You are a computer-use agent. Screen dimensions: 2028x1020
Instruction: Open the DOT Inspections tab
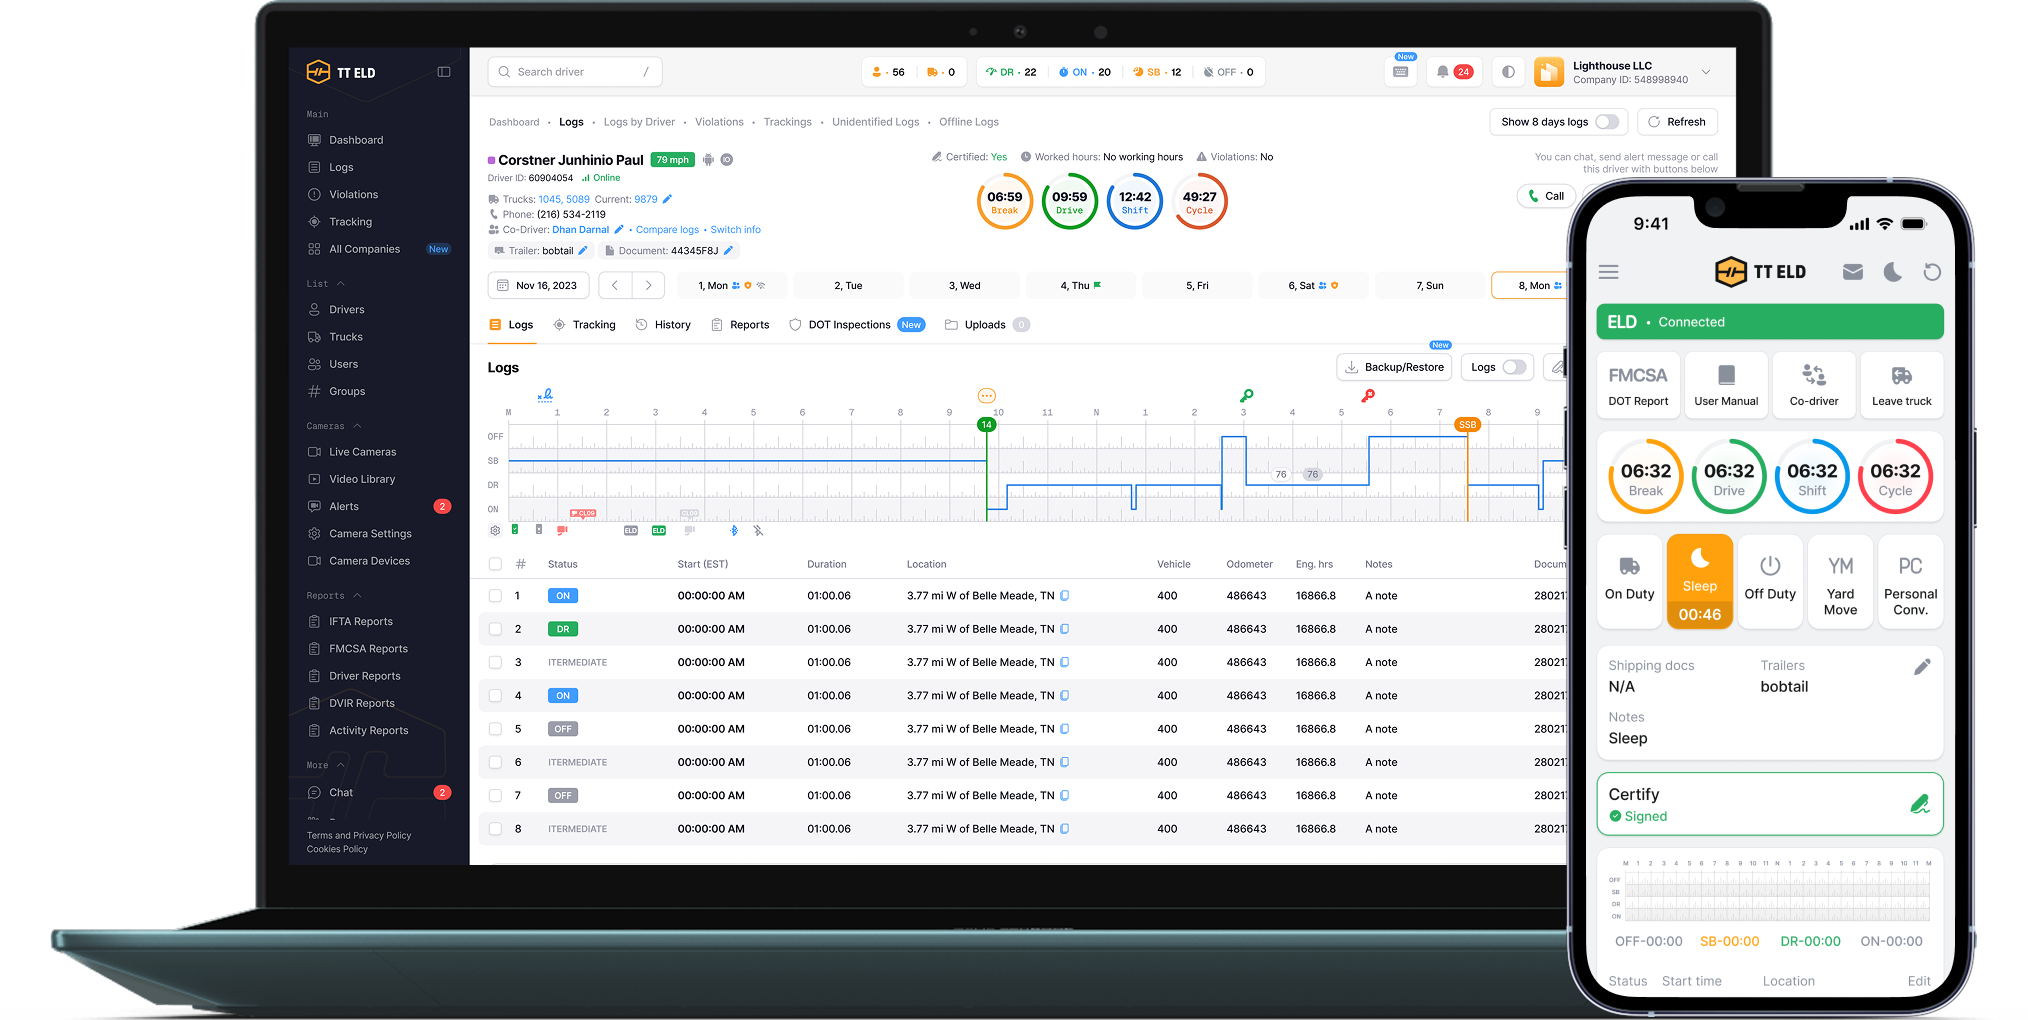(x=849, y=324)
